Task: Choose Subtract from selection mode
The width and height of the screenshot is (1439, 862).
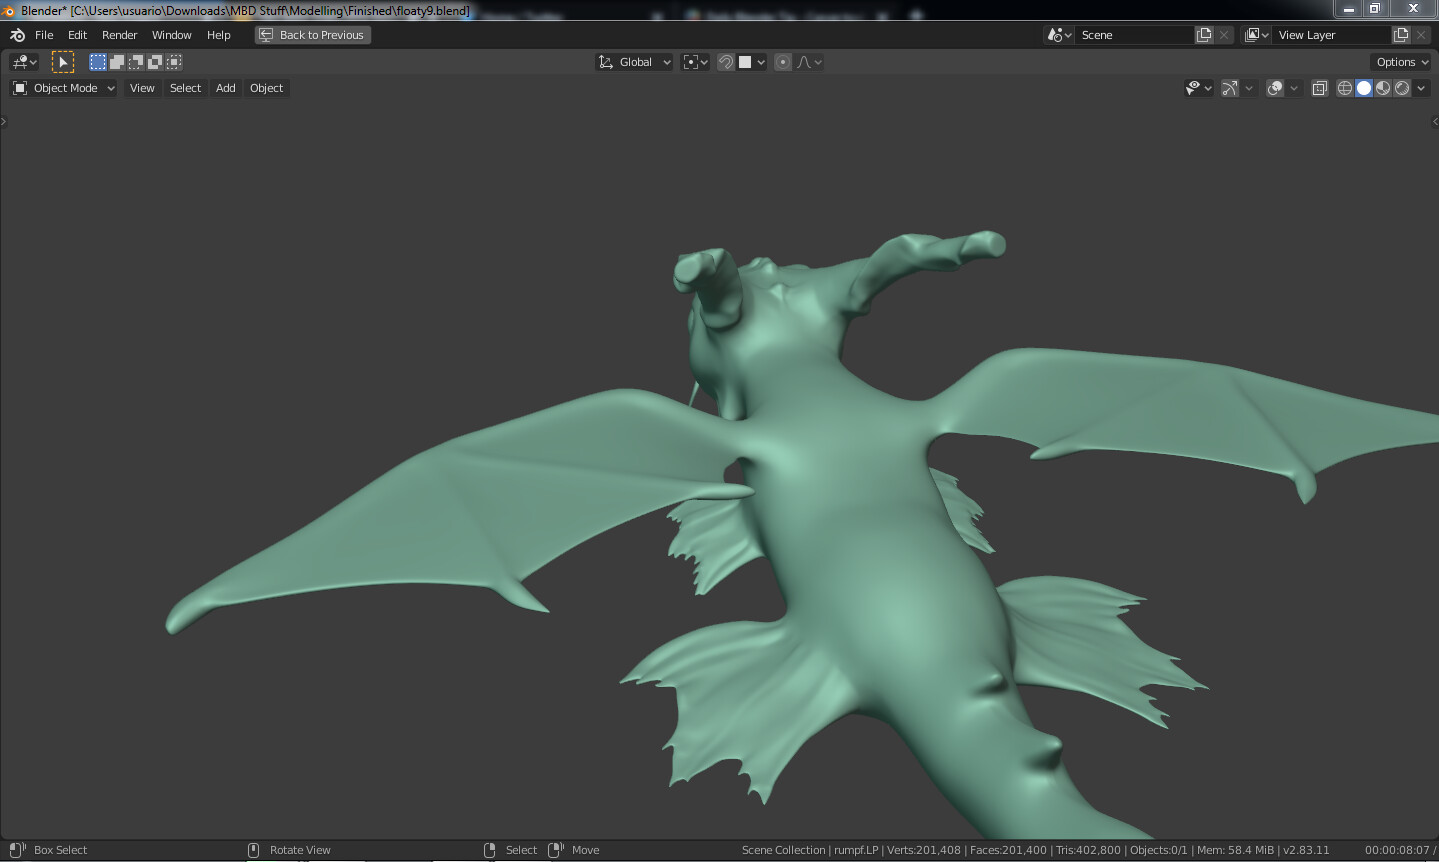Action: (x=136, y=62)
